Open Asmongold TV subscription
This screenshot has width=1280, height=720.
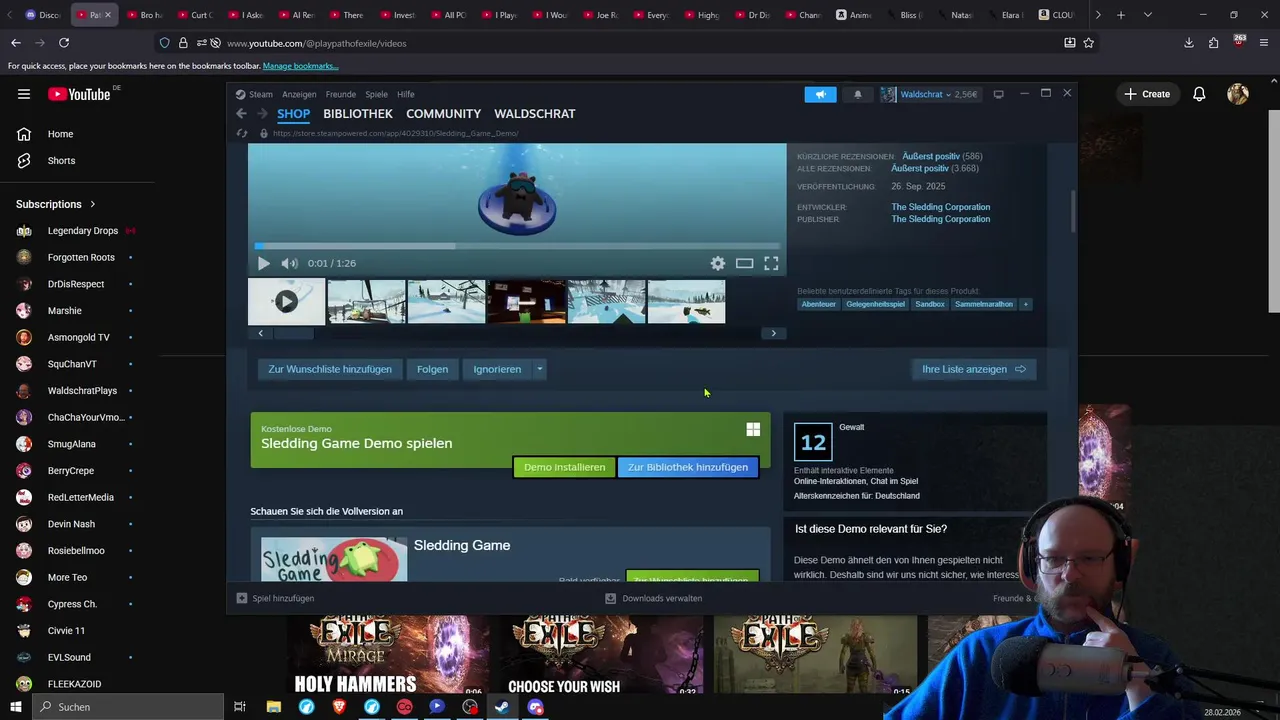coord(77,337)
